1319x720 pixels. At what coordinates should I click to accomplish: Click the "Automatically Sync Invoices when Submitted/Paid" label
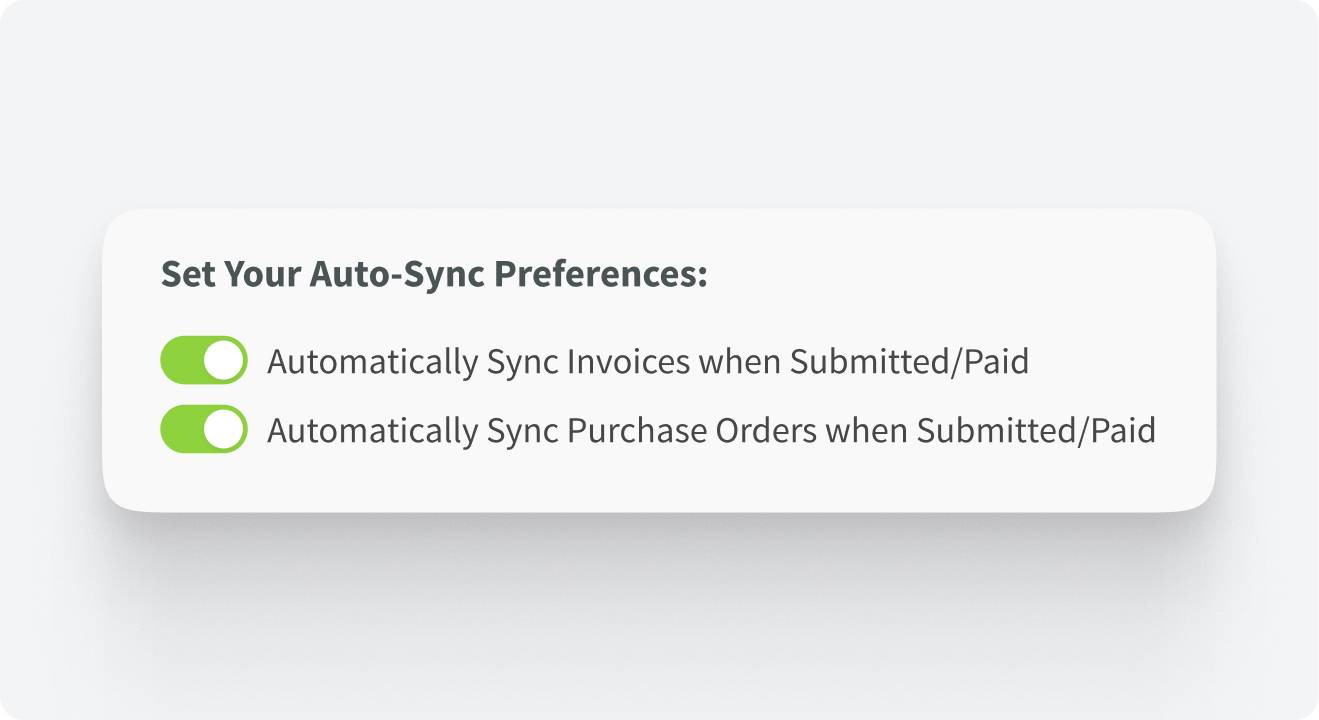[x=647, y=361]
